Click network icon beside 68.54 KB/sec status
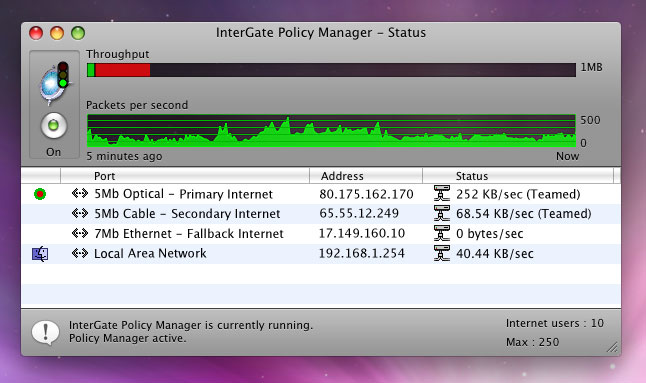Screen dimensions: 646x383 coord(442,213)
